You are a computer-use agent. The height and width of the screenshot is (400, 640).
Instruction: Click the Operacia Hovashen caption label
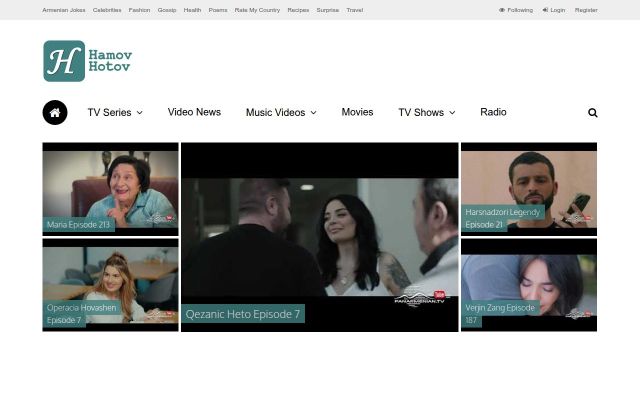pos(81,314)
